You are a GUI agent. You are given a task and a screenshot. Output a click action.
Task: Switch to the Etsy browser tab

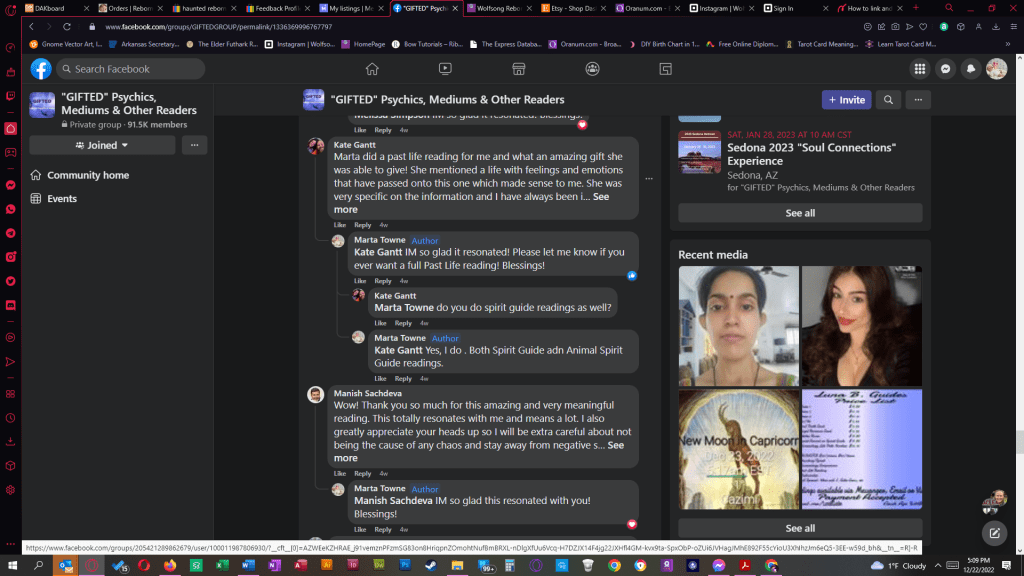573,8
